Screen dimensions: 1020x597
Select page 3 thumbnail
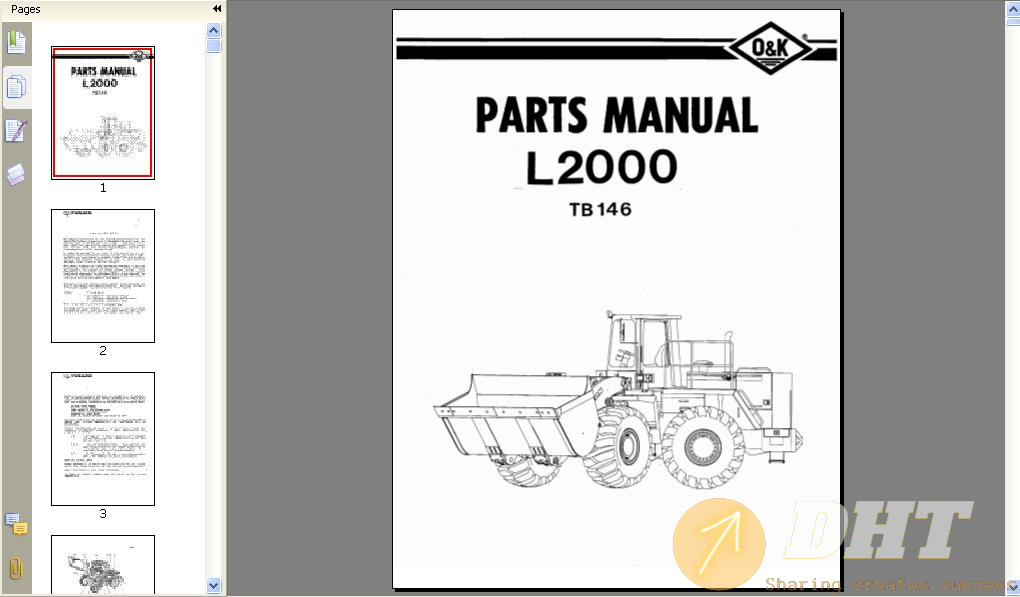[103, 439]
